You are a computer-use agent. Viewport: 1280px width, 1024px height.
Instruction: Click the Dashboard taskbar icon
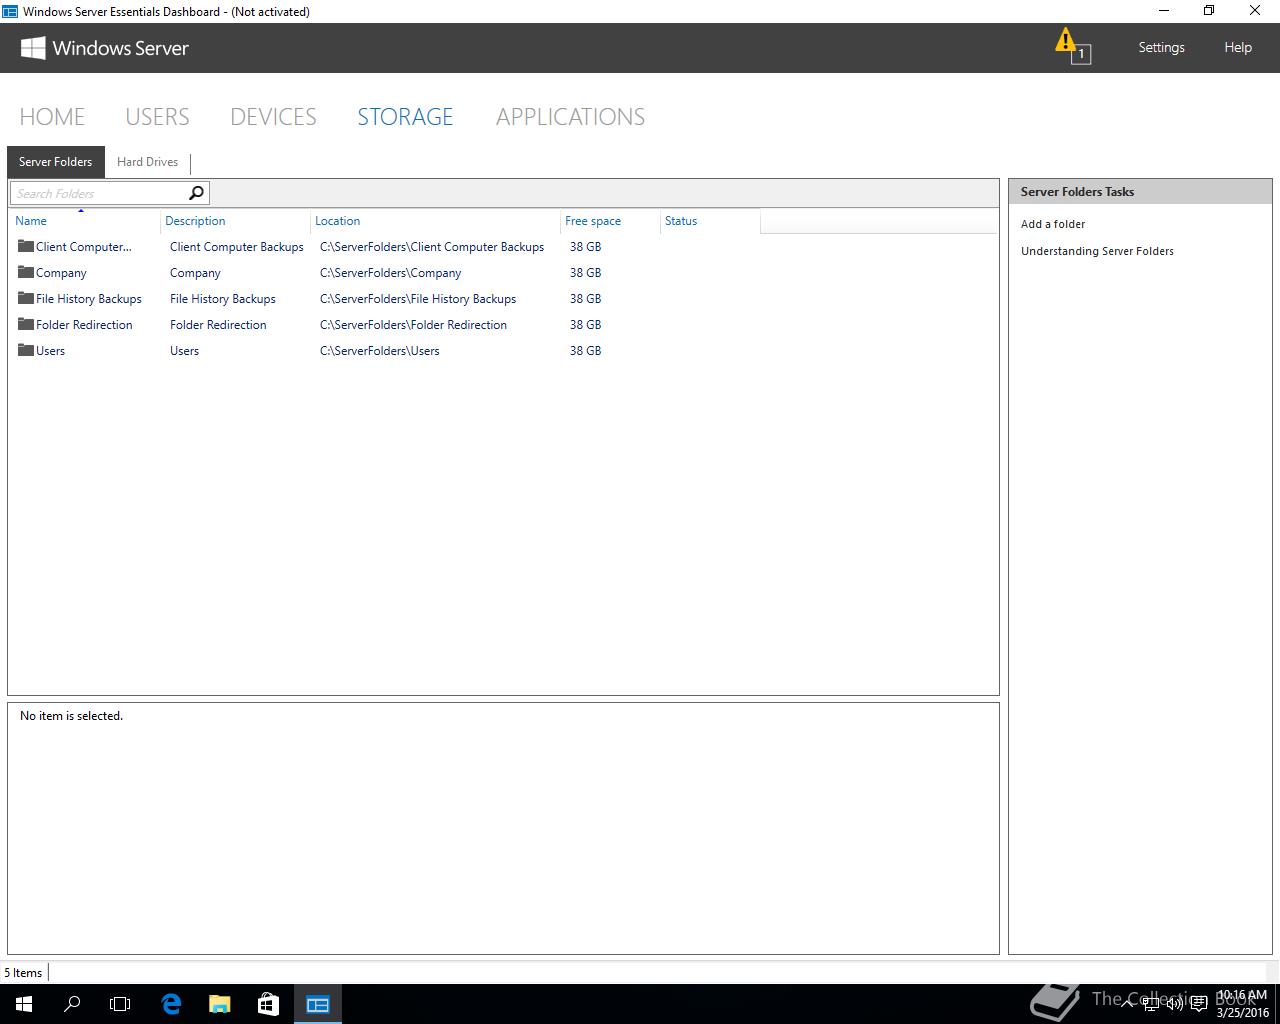[x=318, y=1004]
